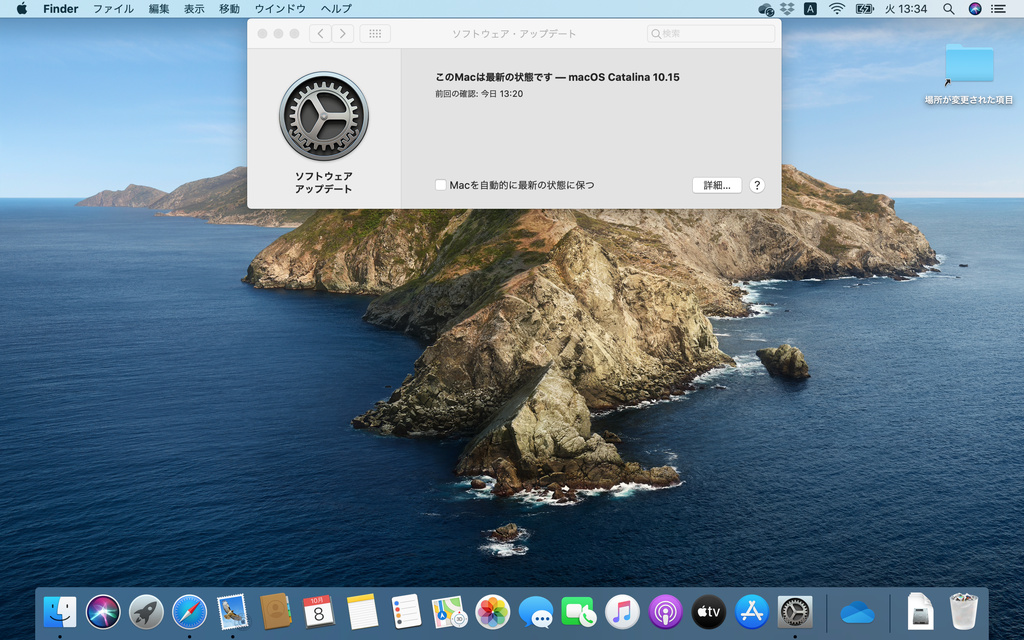The width and height of the screenshot is (1024, 640).
Task: Open Safari from the Dock
Action: [190, 611]
